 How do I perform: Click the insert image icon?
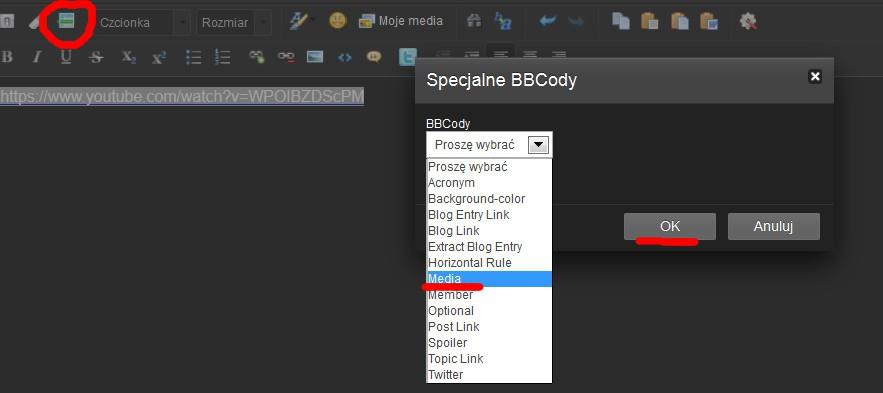315,56
